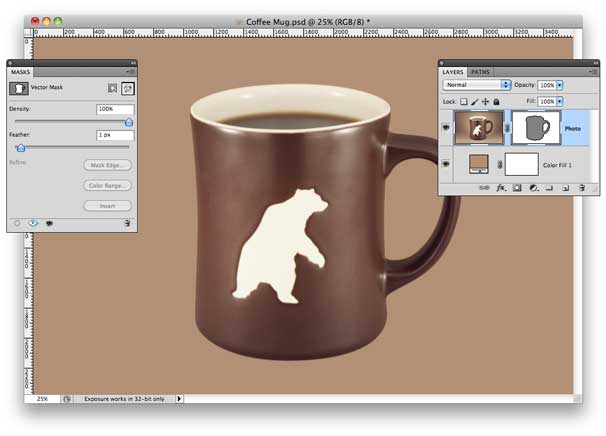
Task: Click the Vector Mask thumbnail in Masks panel
Action: (x=19, y=89)
